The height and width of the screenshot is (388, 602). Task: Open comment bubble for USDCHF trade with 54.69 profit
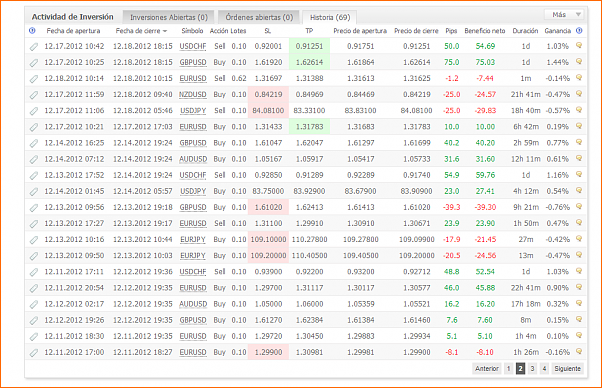(x=579, y=46)
